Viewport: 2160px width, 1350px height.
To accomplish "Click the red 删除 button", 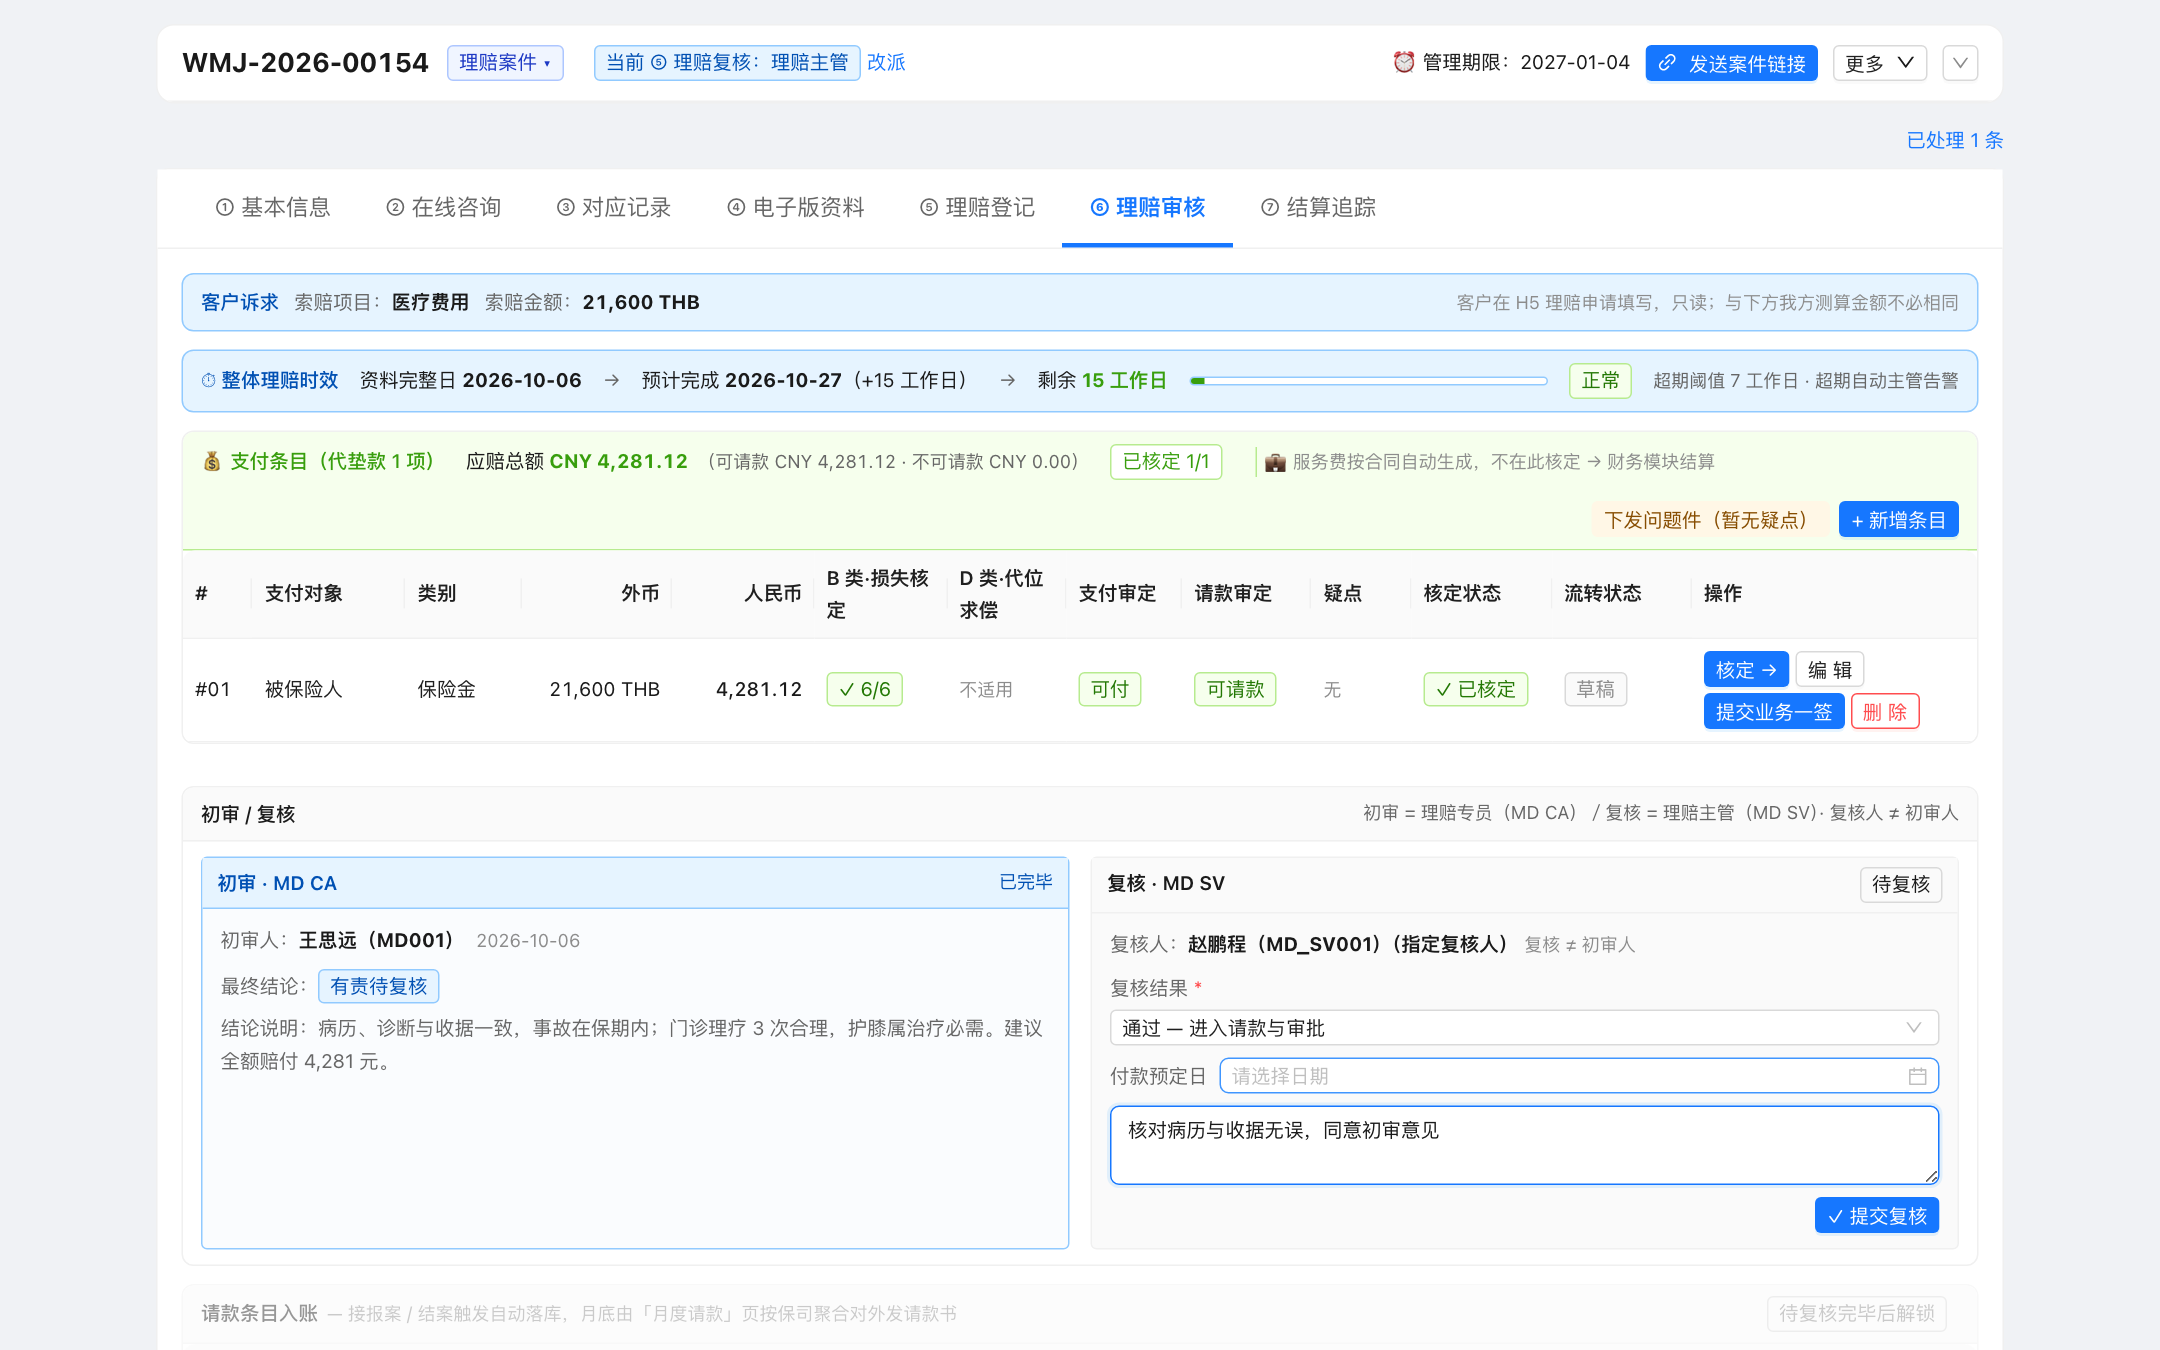I will tap(1884, 712).
